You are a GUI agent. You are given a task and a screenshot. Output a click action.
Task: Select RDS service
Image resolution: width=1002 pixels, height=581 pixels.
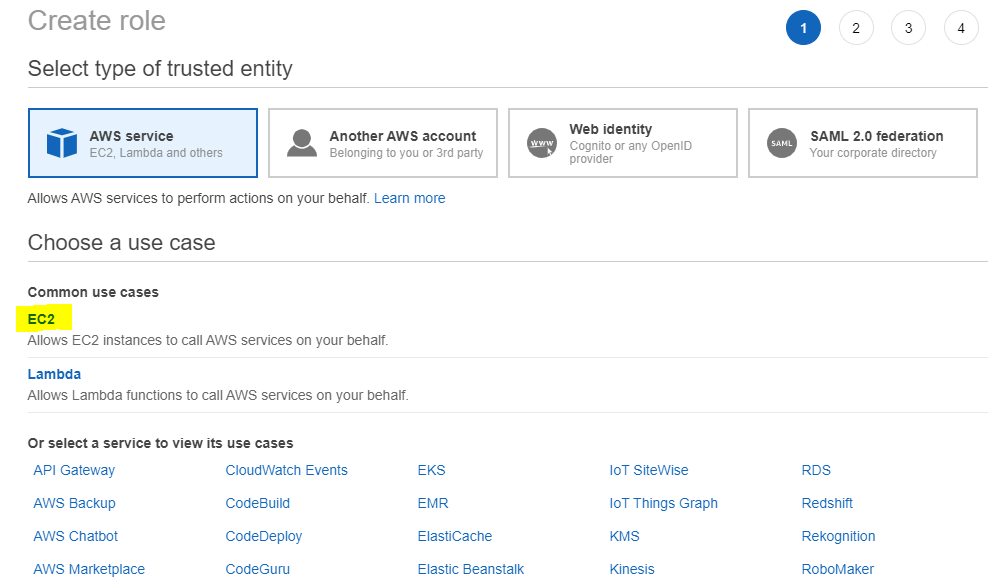816,470
